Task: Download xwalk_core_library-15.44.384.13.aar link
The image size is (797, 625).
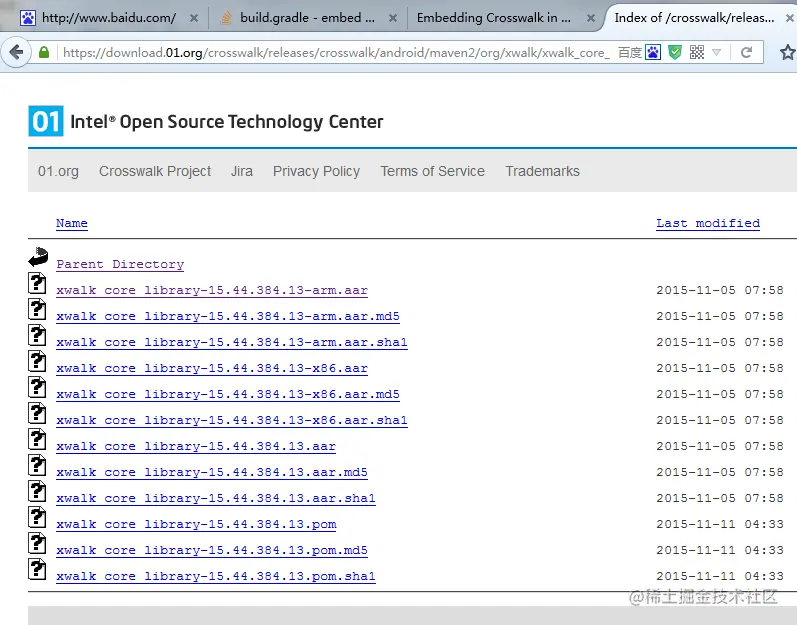Action: 196,446
